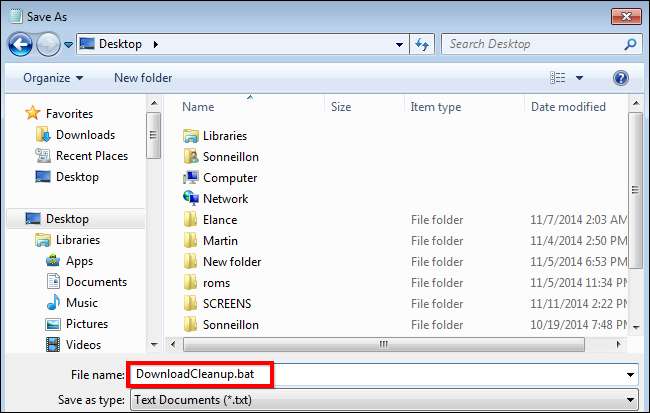Open the more view options dropdown arrow
The image size is (650, 413).
tap(580, 78)
